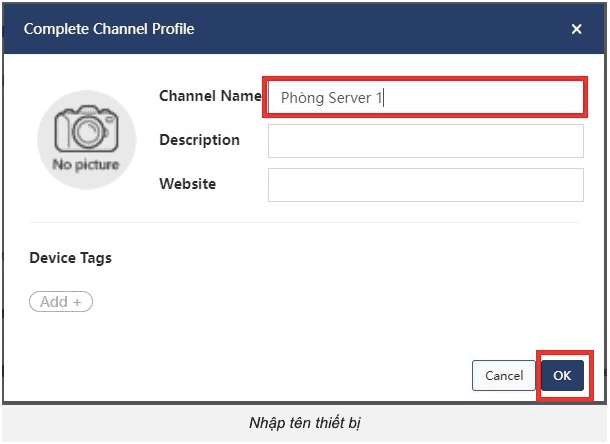Screen dimensions: 610x444
Task: Click the "Complete Channel Profile" title text
Action: point(108,29)
